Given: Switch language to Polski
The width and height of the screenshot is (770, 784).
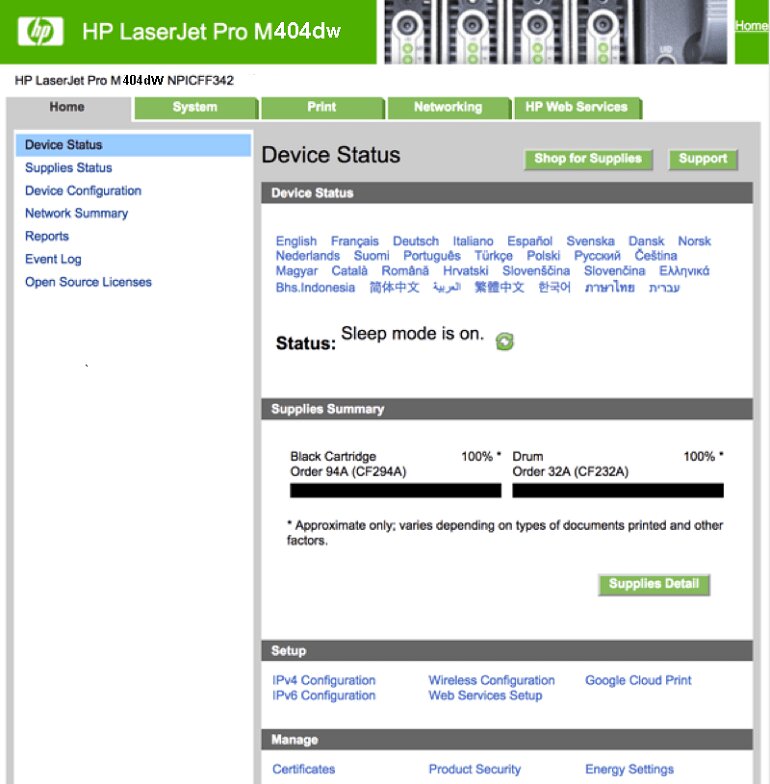Looking at the screenshot, I should (x=543, y=256).
